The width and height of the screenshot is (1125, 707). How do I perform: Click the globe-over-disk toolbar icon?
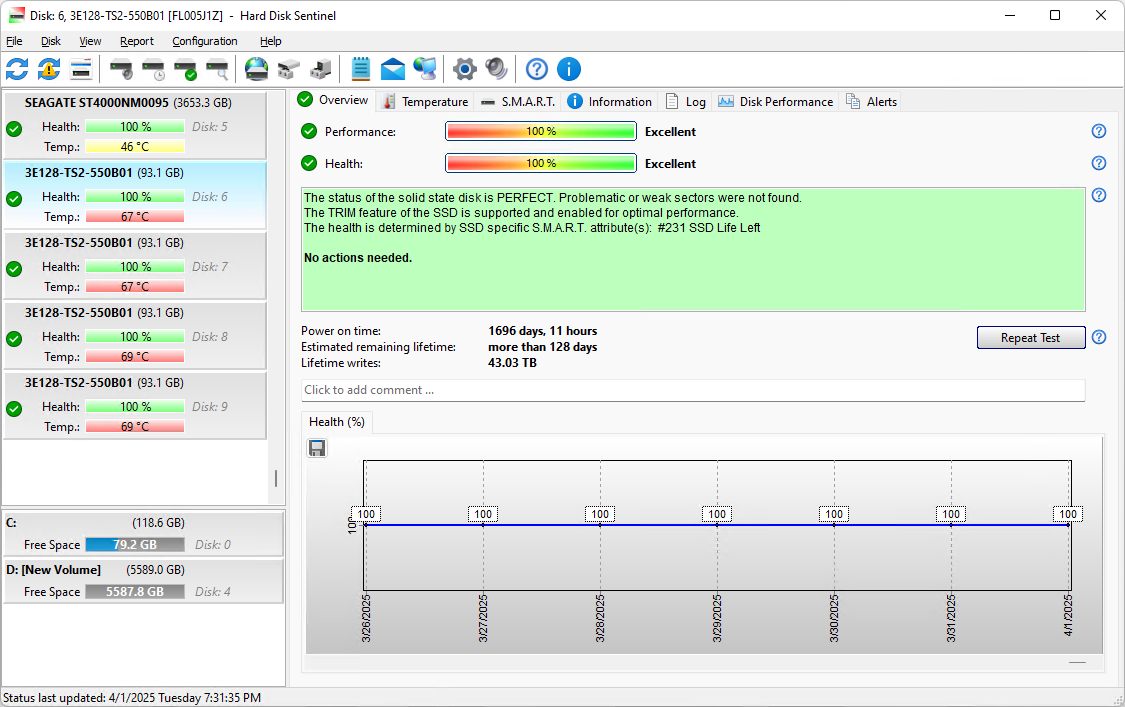[x=256, y=70]
